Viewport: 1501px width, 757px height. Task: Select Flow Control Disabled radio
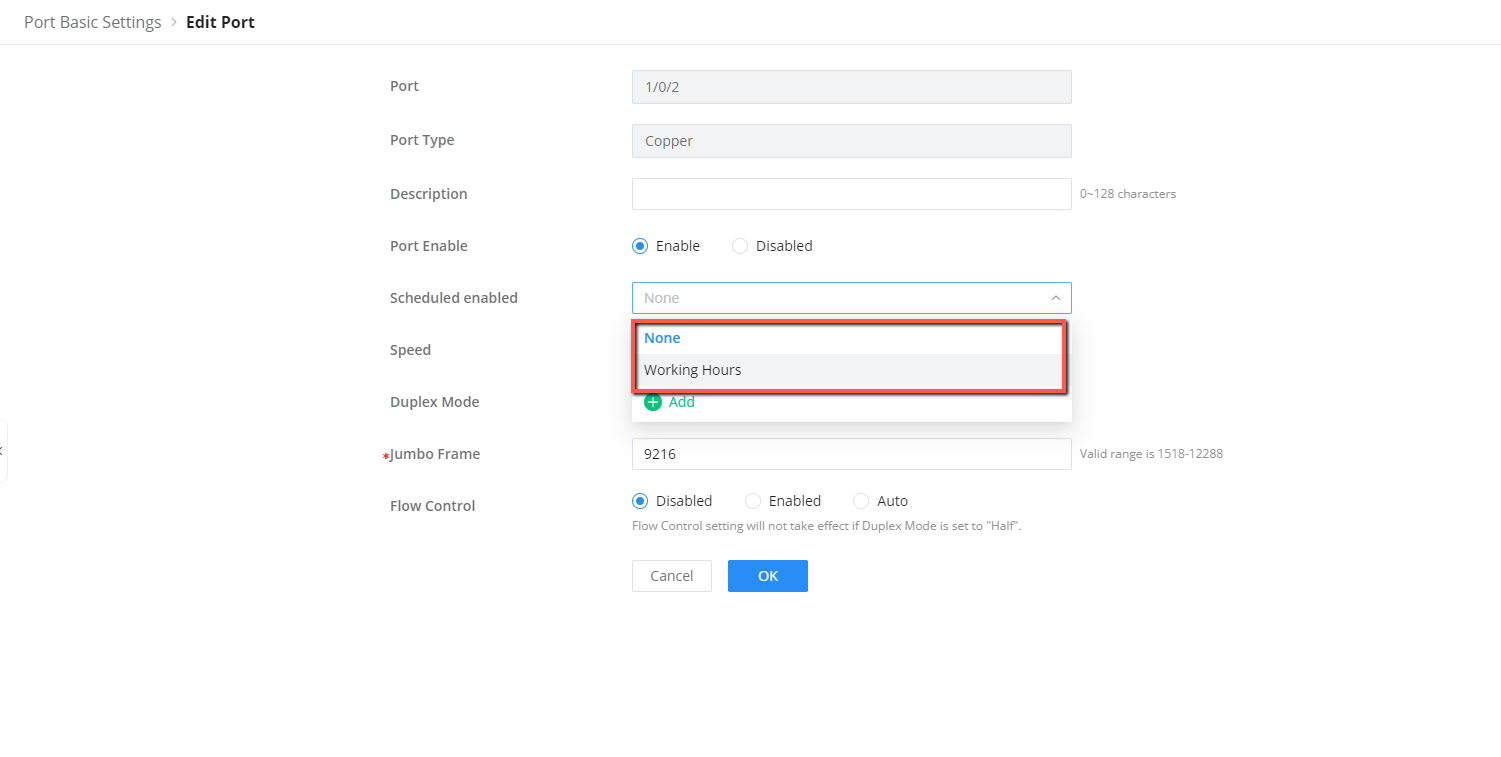[640, 501]
